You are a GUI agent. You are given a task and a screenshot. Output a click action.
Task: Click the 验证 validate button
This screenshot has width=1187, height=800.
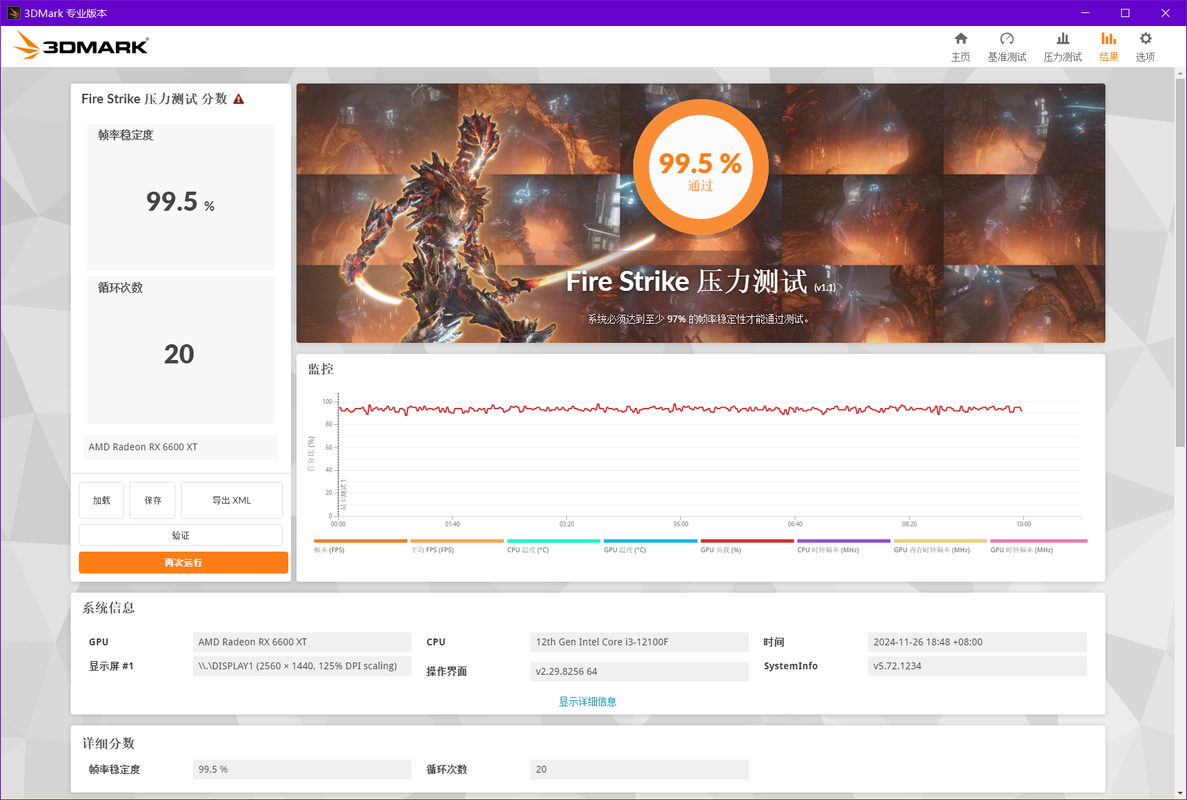point(181,535)
